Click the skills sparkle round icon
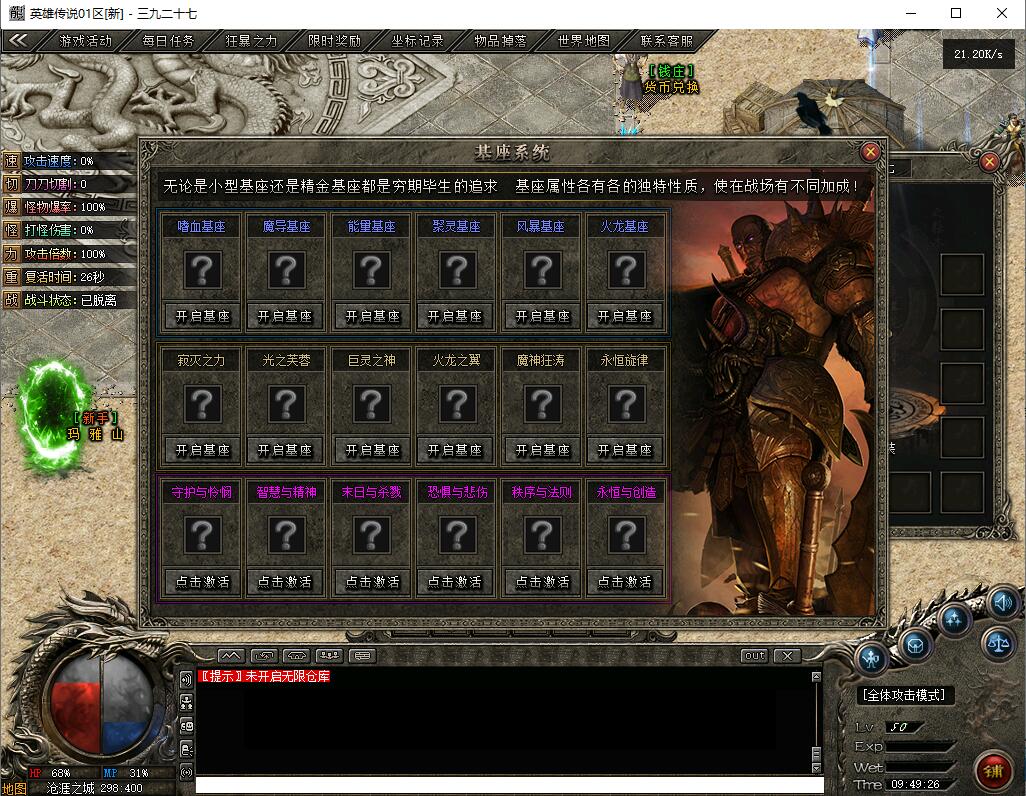The width and height of the screenshot is (1026, 796). [955, 618]
